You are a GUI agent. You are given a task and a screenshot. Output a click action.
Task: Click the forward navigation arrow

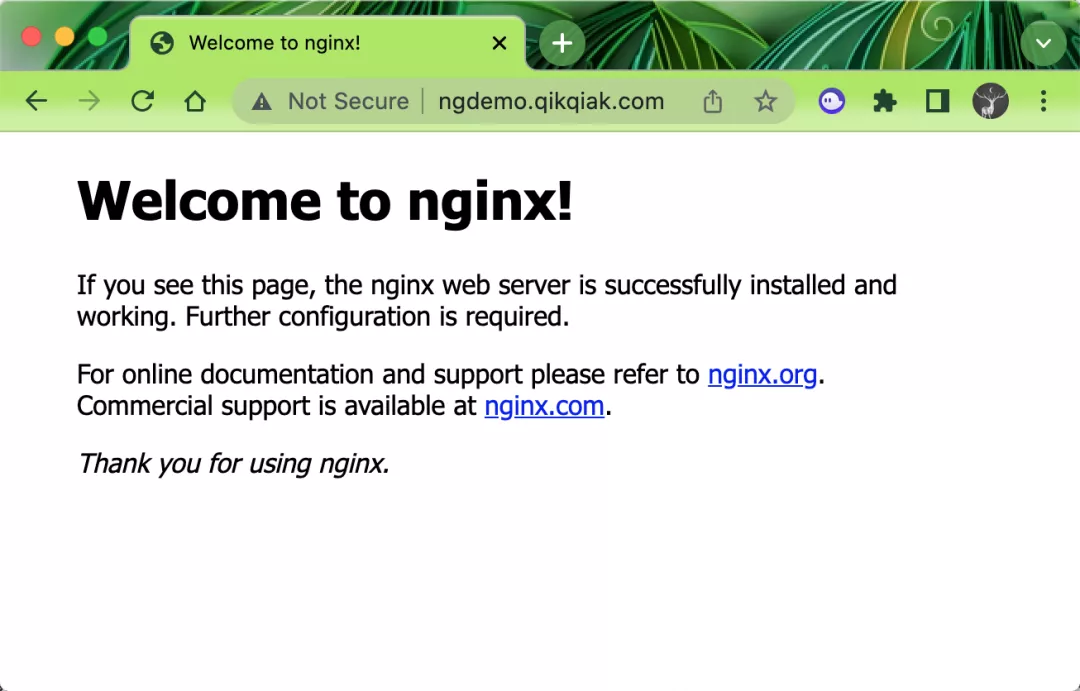coord(89,101)
